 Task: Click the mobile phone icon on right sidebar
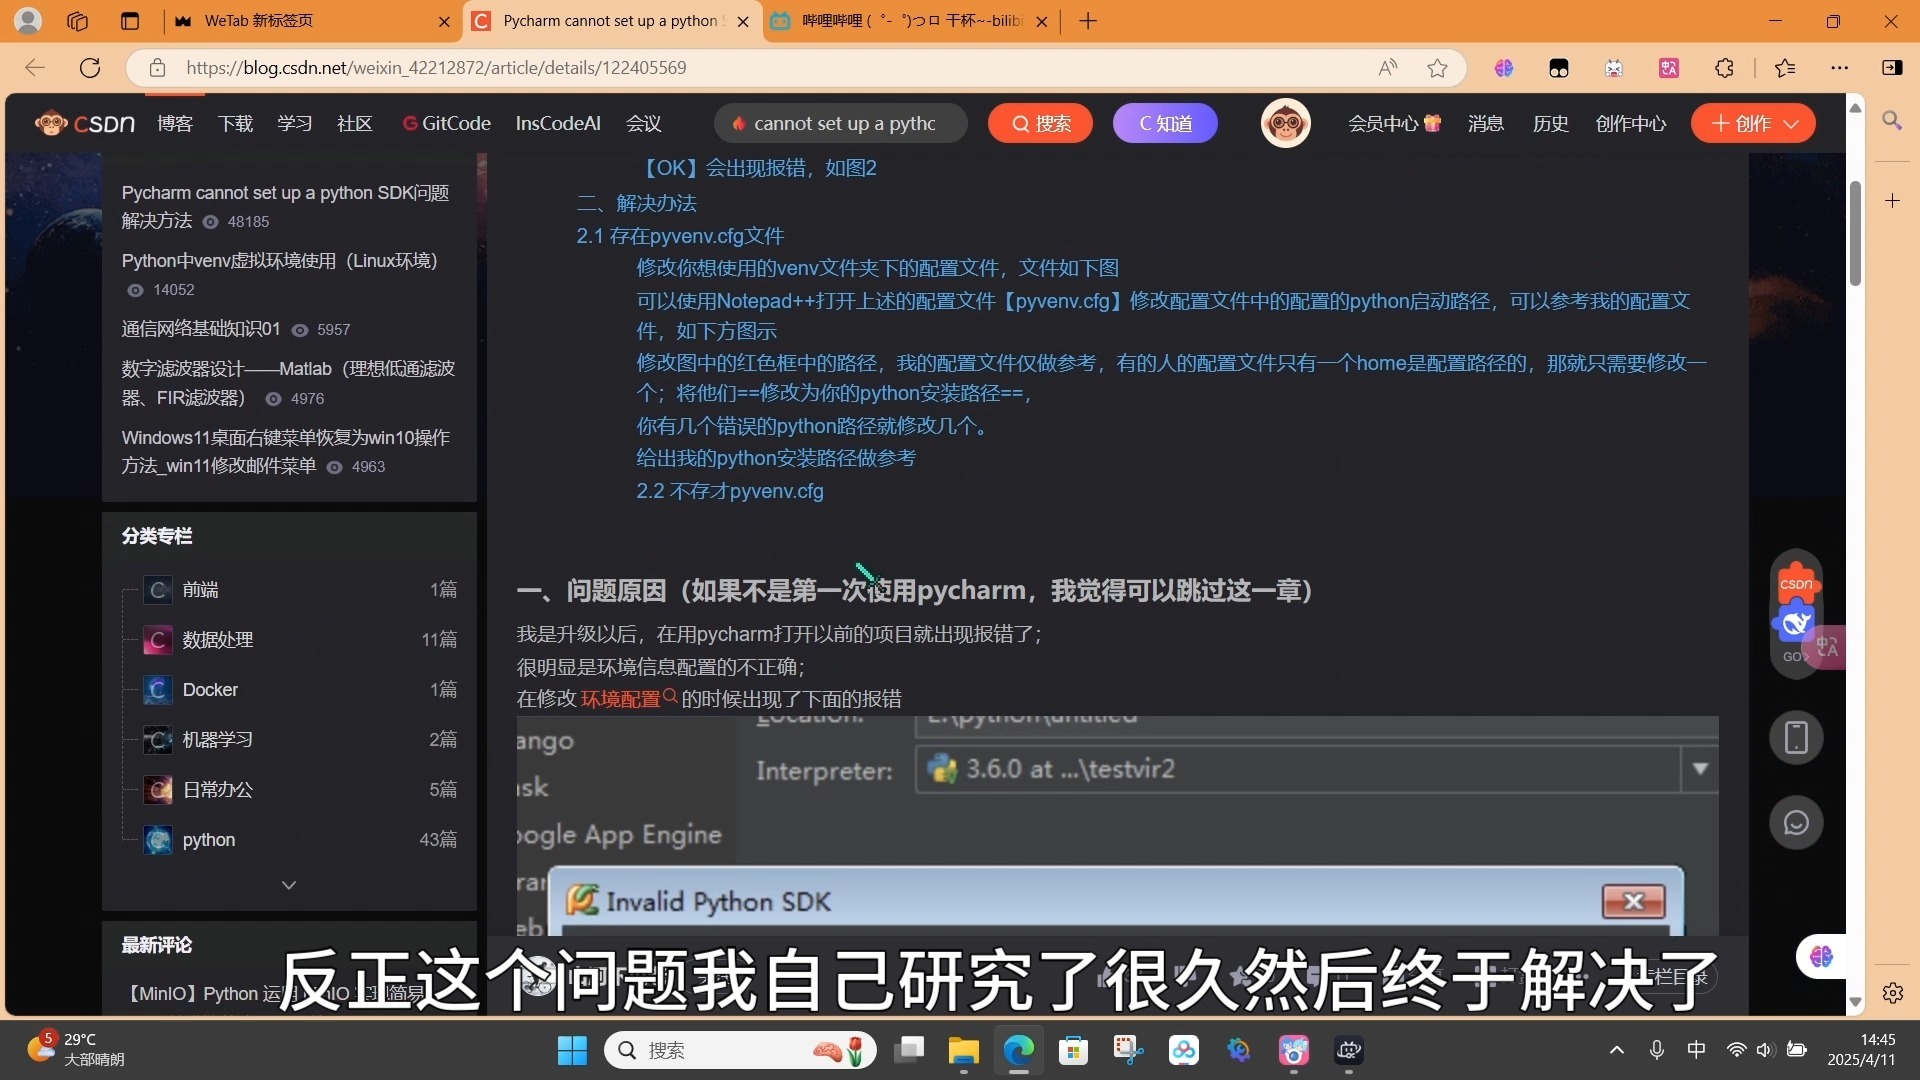1796,738
